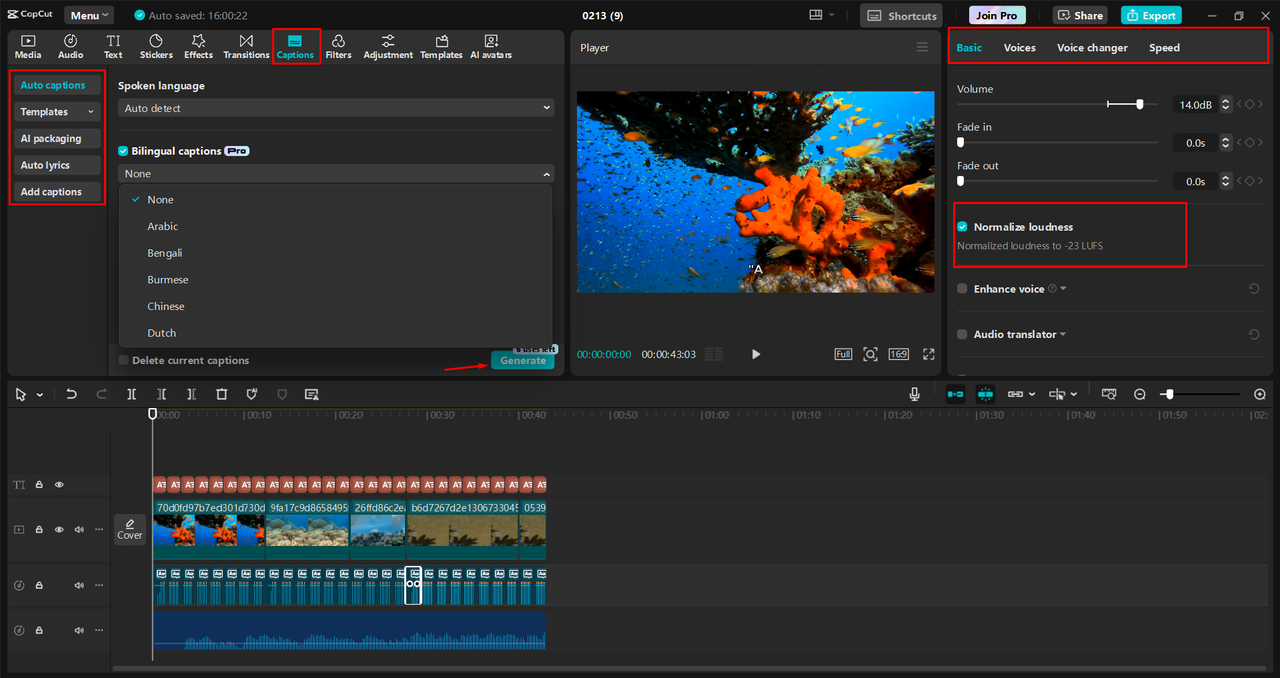This screenshot has height=678, width=1280.
Task: Open the AI avatars panel icon
Action: [x=491, y=46]
